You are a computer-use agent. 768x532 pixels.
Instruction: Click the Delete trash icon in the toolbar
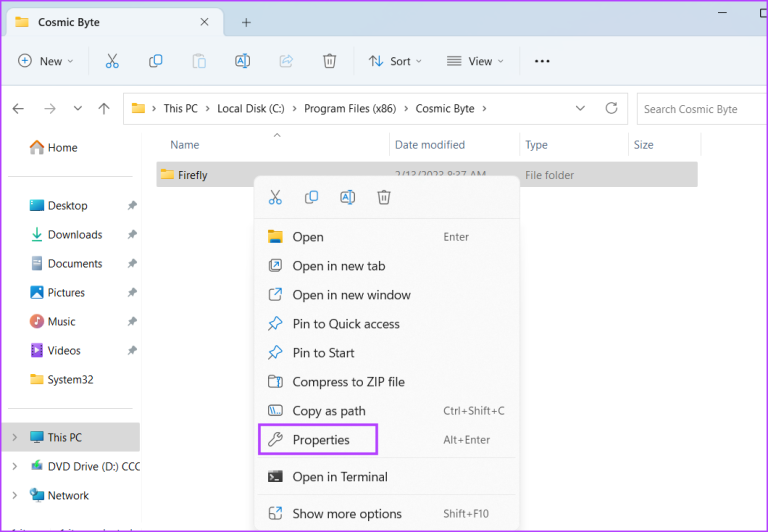click(x=329, y=61)
